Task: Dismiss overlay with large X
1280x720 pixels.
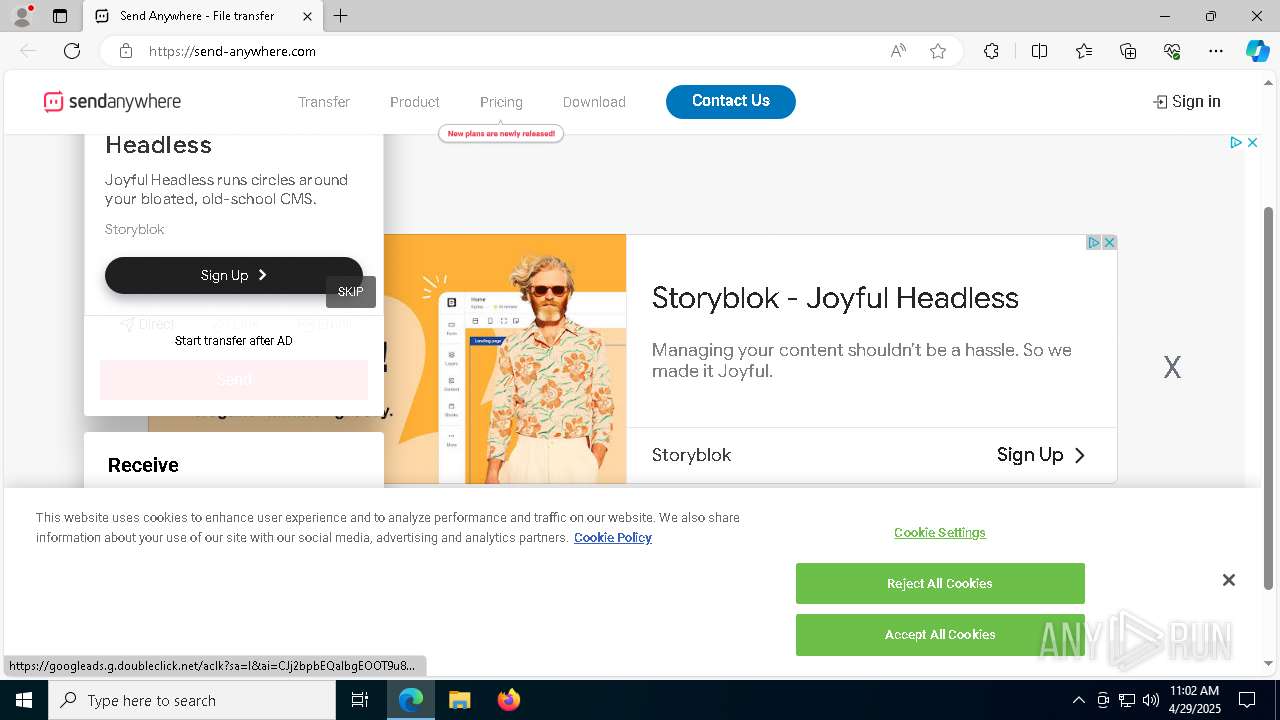Action: click(x=1172, y=367)
